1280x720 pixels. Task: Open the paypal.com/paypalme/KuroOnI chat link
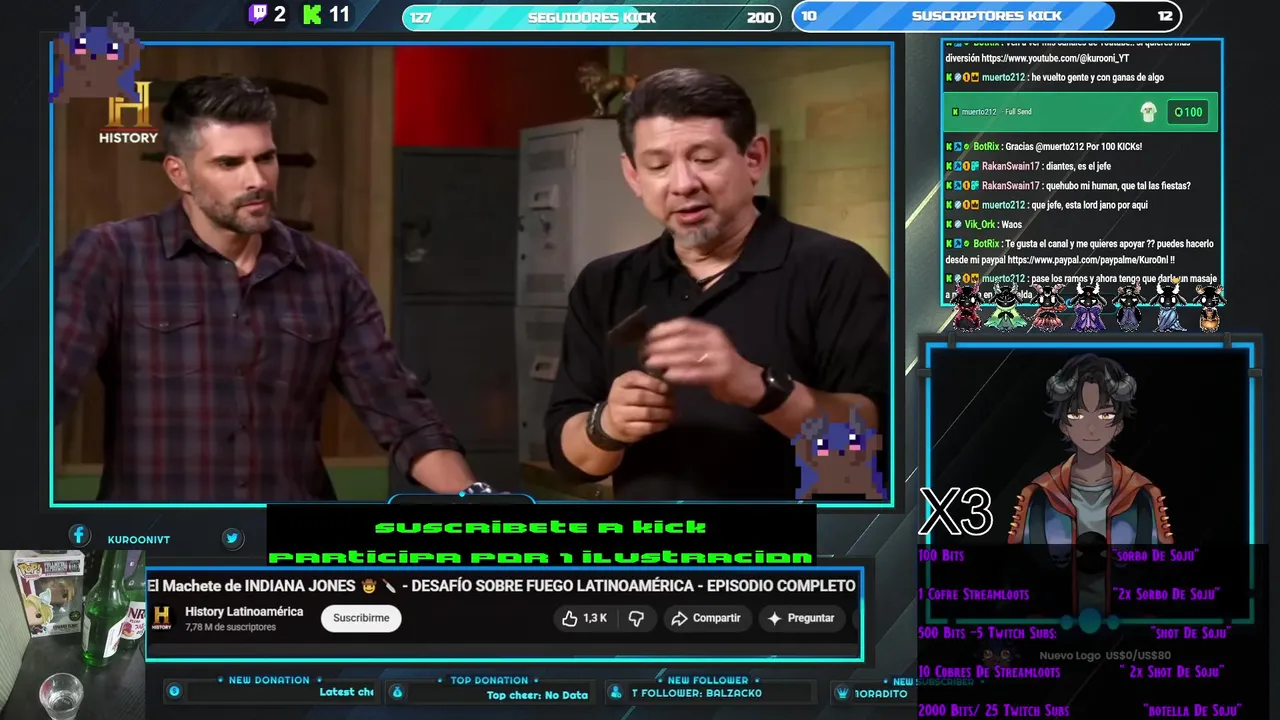pyautogui.click(x=1091, y=260)
